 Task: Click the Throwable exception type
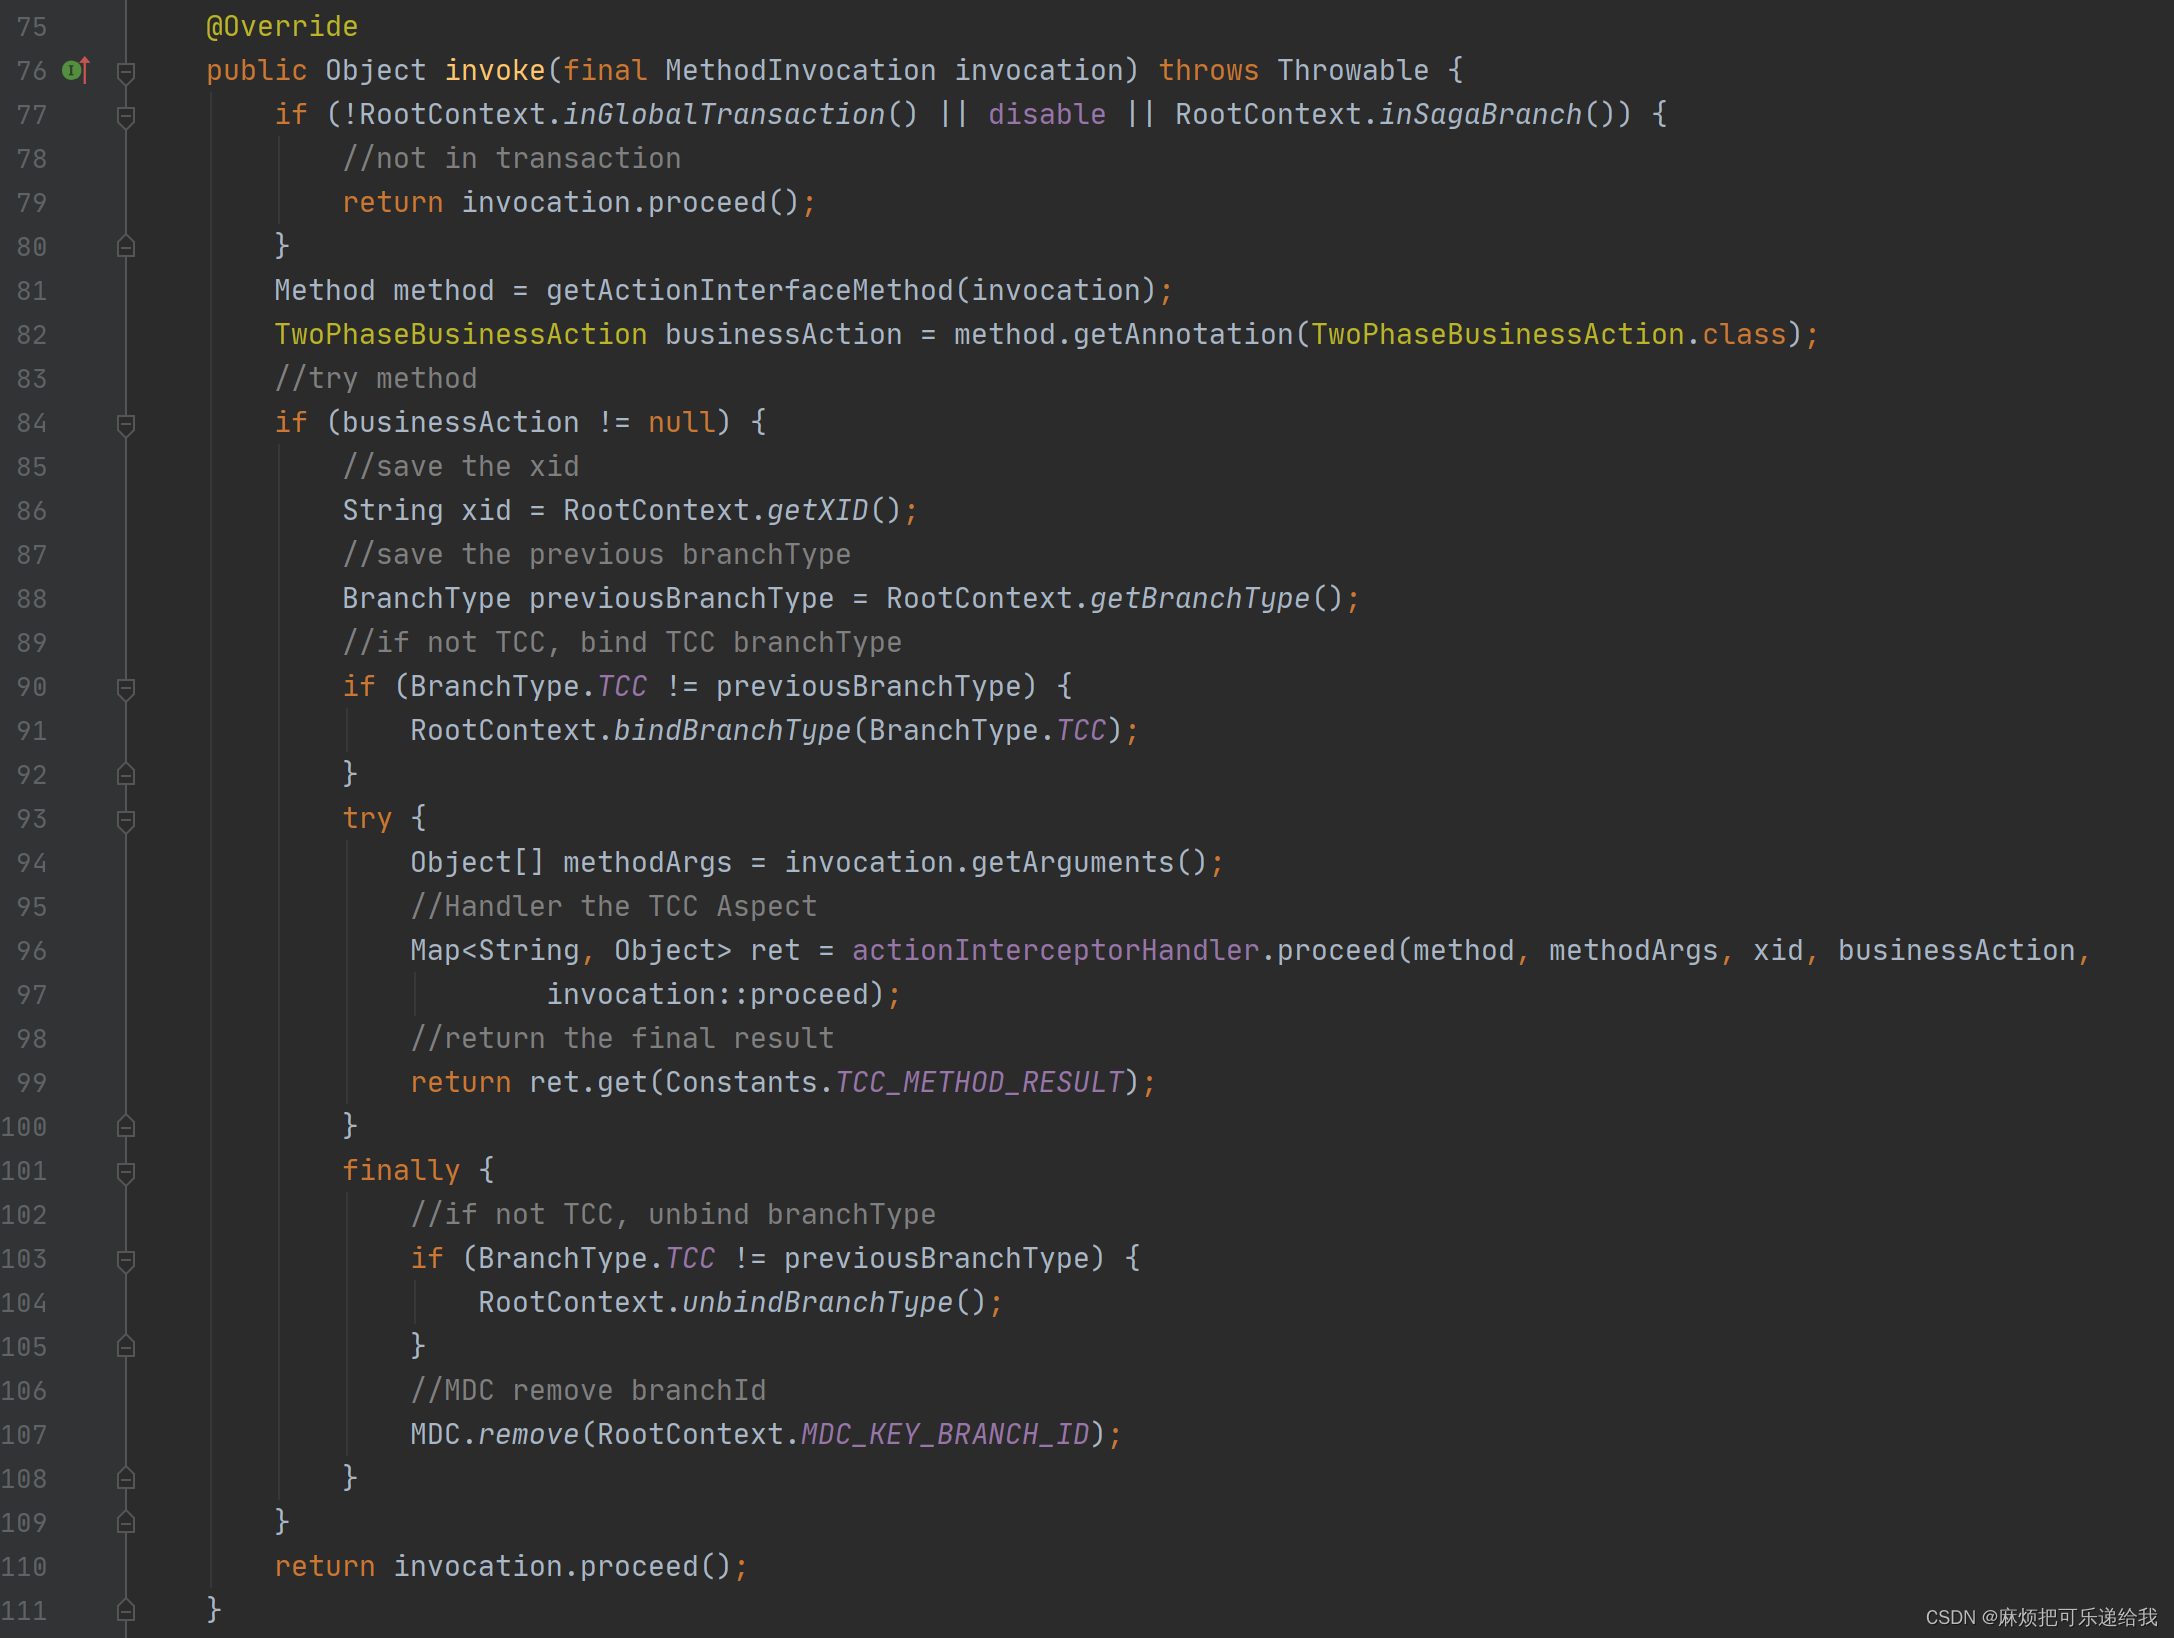tap(1352, 71)
